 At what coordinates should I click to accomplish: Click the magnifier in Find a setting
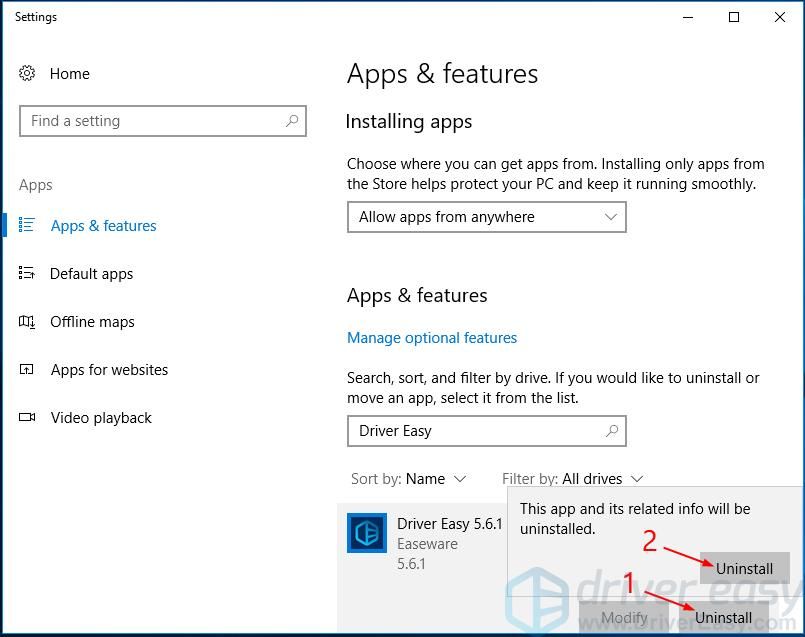(292, 121)
